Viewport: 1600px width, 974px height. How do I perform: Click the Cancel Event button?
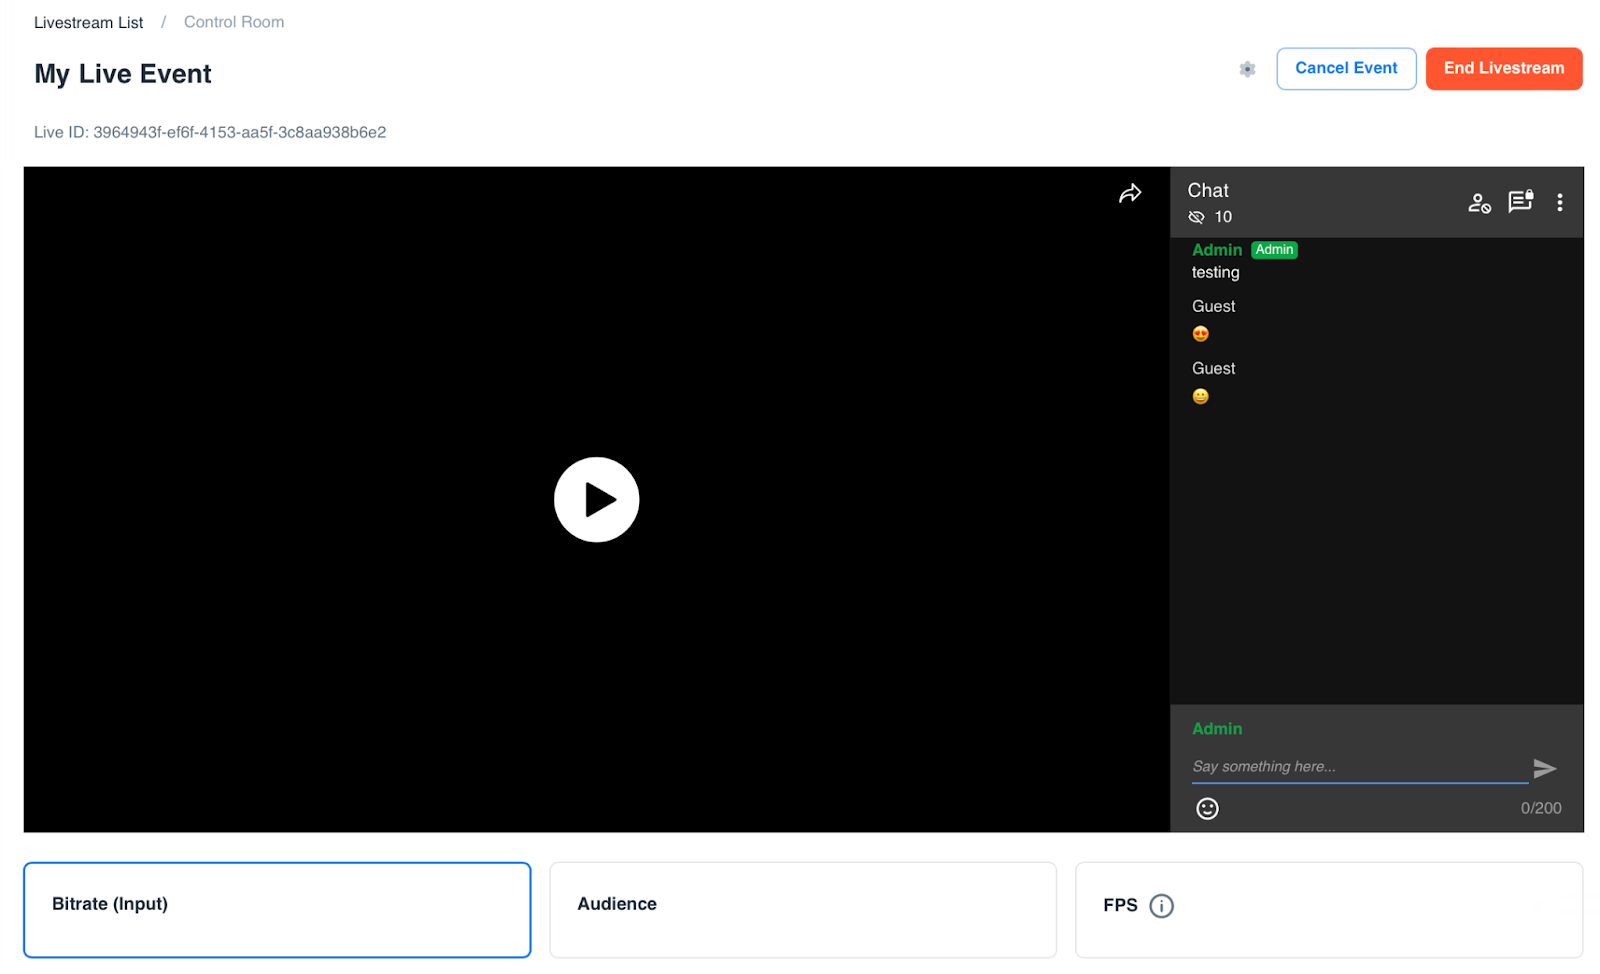1345,69
